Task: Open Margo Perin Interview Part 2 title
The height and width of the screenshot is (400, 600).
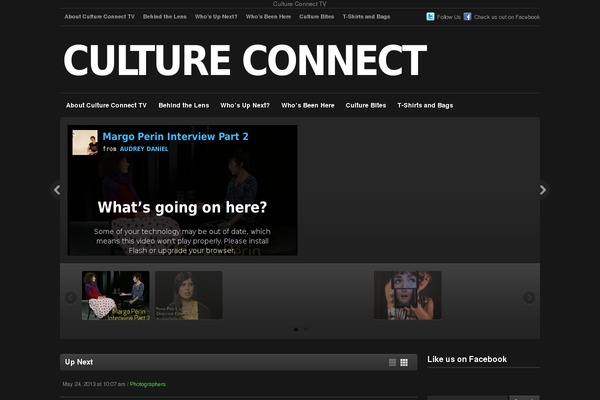Action: coord(175,137)
